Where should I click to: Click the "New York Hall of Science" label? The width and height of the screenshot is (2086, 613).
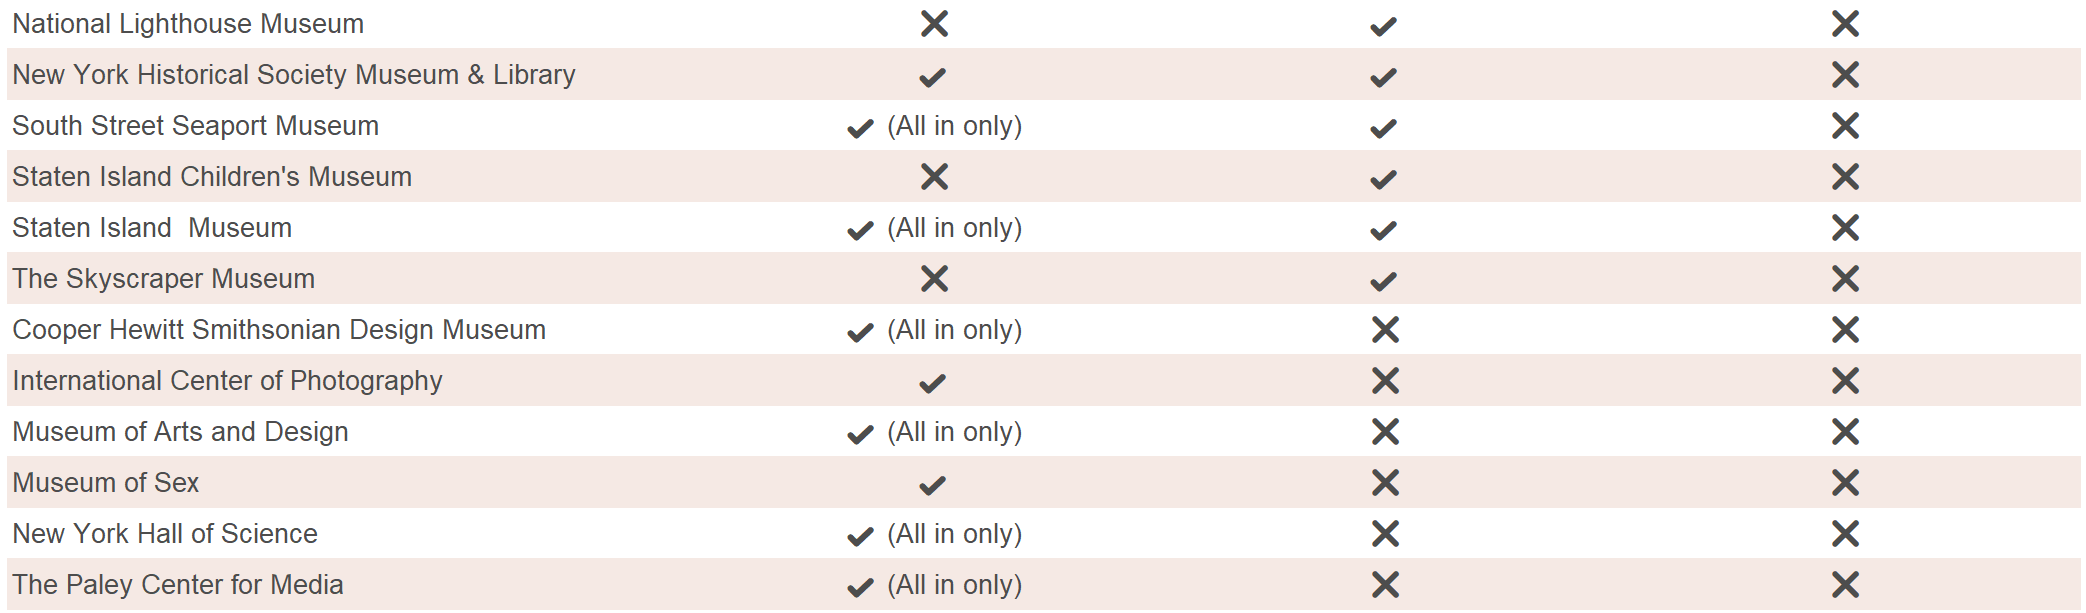click(165, 534)
